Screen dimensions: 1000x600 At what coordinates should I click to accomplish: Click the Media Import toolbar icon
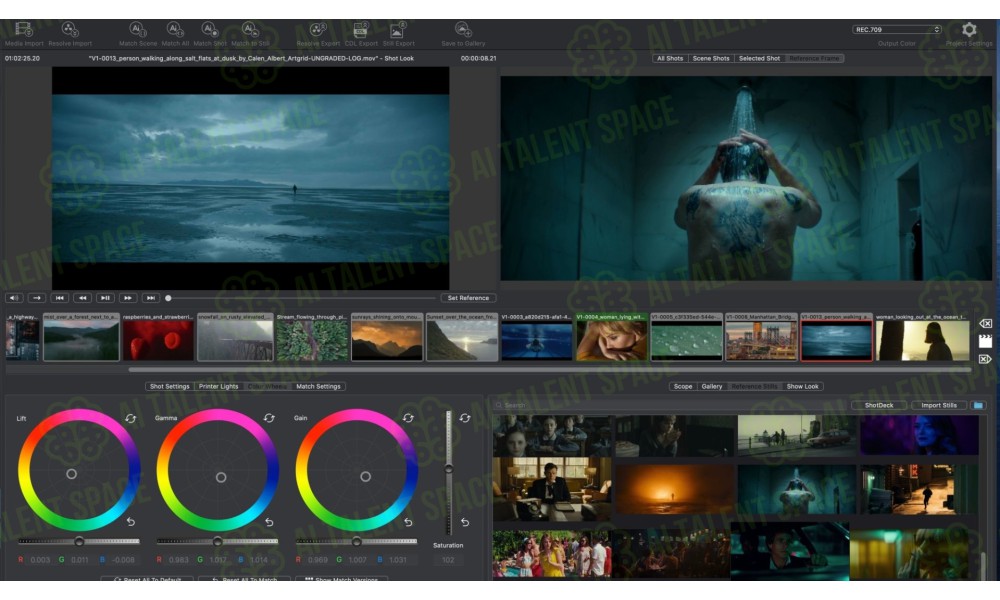[x=24, y=29]
